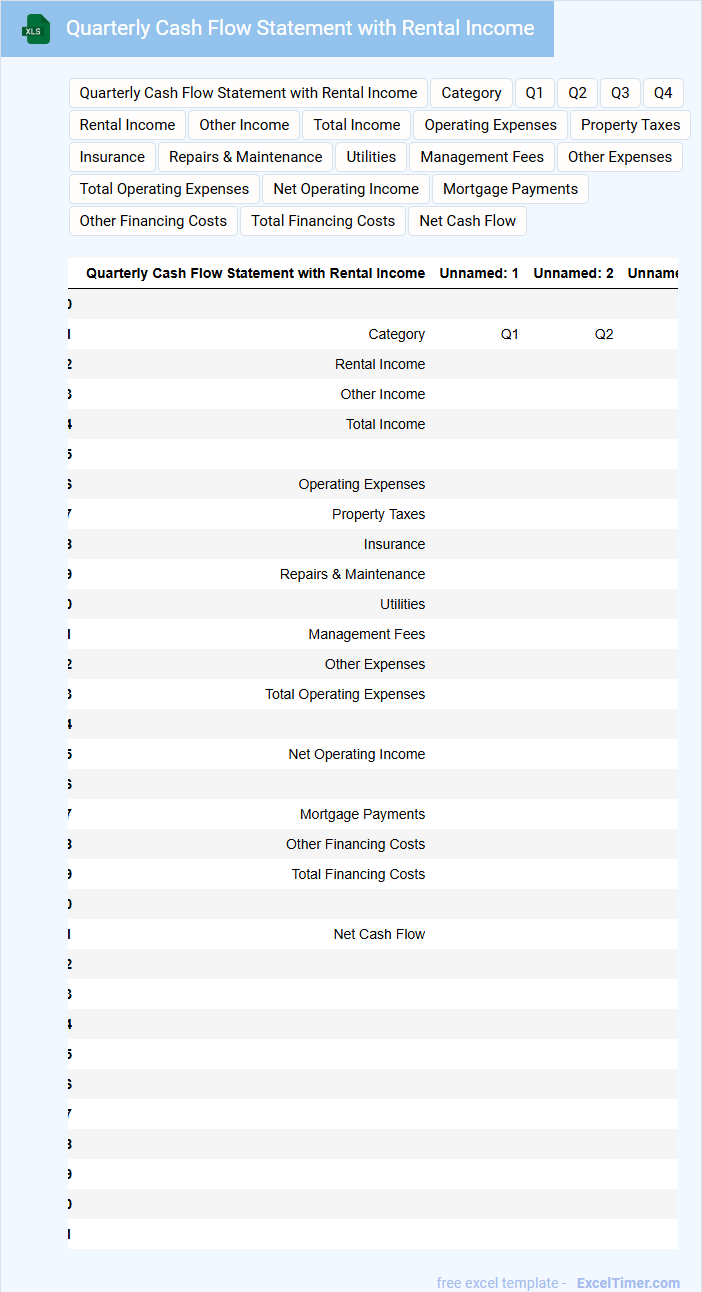This screenshot has width=702, height=1292.
Task: Choose the Property Taxes tag
Action: [x=630, y=125]
